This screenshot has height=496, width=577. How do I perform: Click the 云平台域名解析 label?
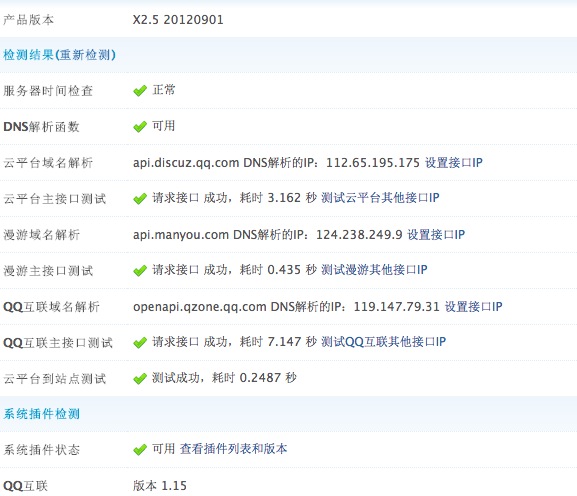tap(48, 163)
